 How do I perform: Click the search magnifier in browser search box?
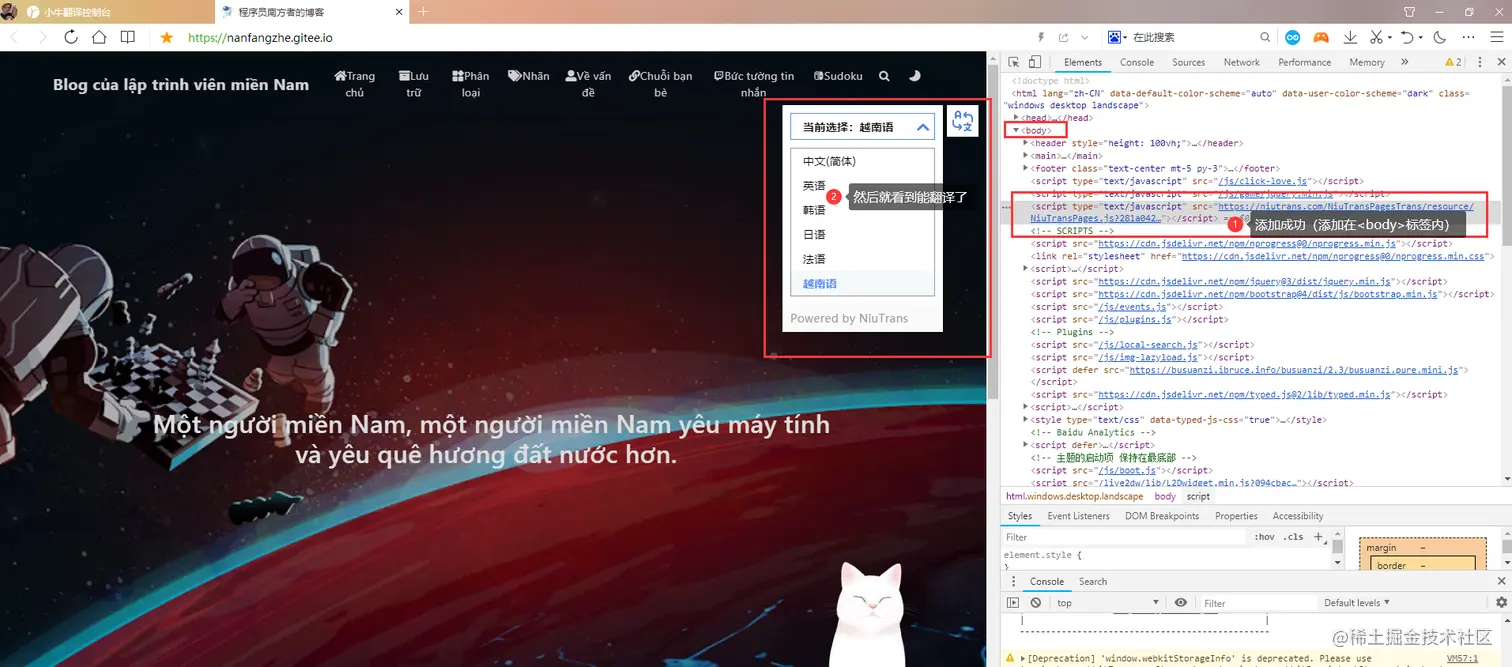(1265, 37)
